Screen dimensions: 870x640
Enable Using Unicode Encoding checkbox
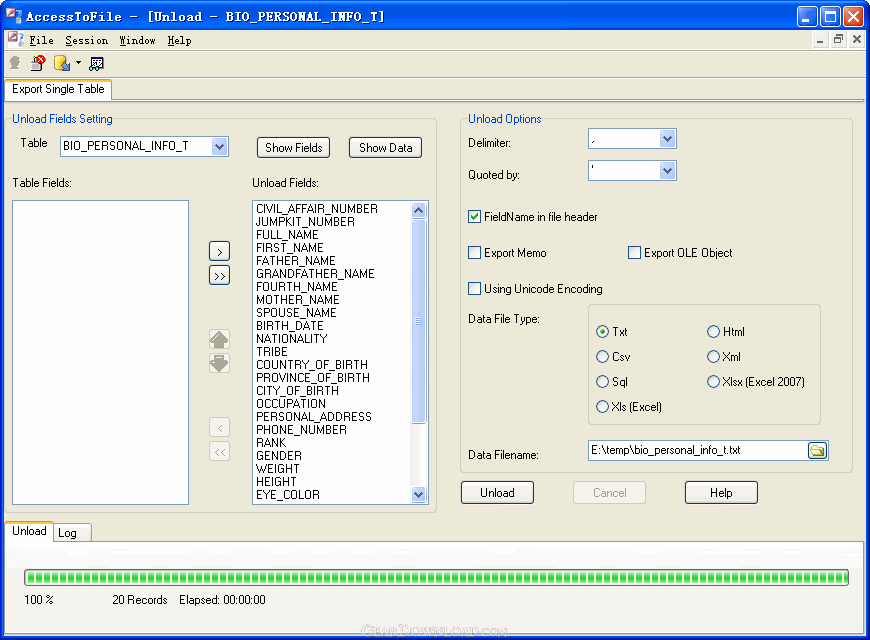tap(474, 289)
